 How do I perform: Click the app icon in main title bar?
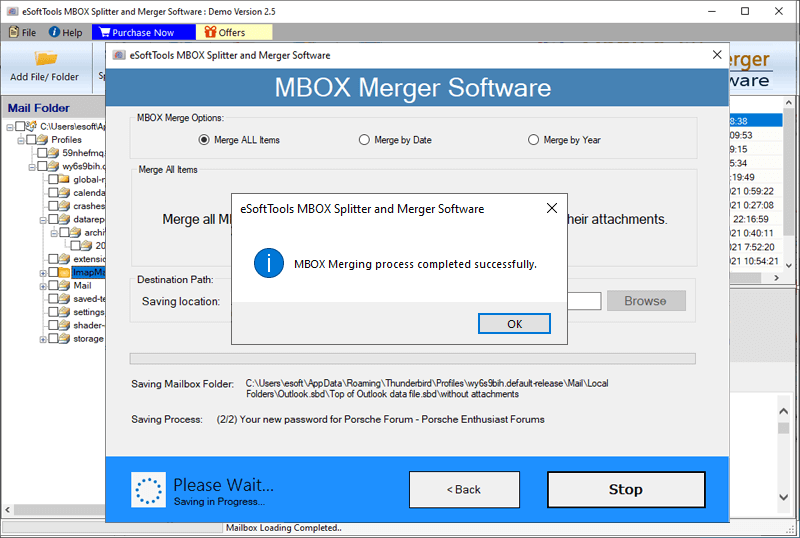click(12, 11)
